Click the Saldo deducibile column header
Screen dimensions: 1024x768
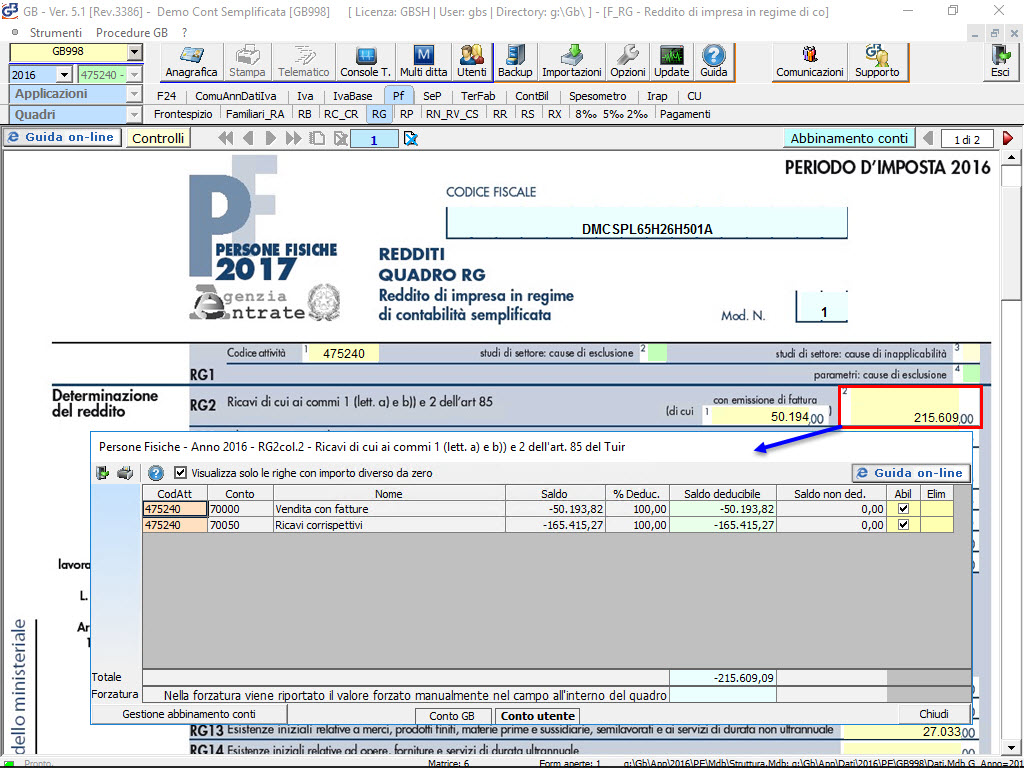[x=722, y=494]
